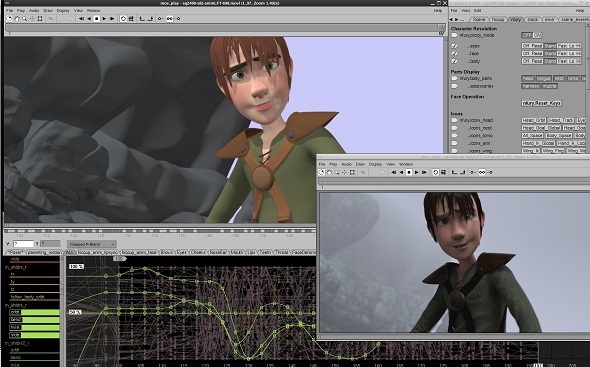Click the fit-to-frame icon in top player
Screen dimensions: 590x367
(x=40, y=18)
